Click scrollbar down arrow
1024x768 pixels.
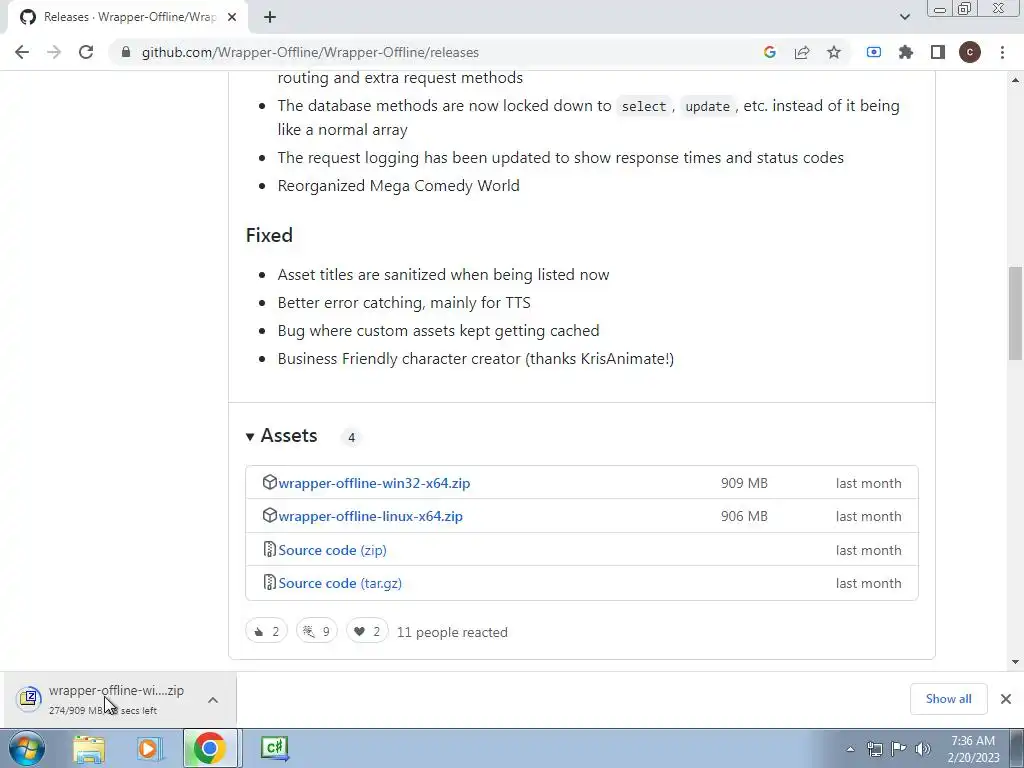click(1015, 662)
